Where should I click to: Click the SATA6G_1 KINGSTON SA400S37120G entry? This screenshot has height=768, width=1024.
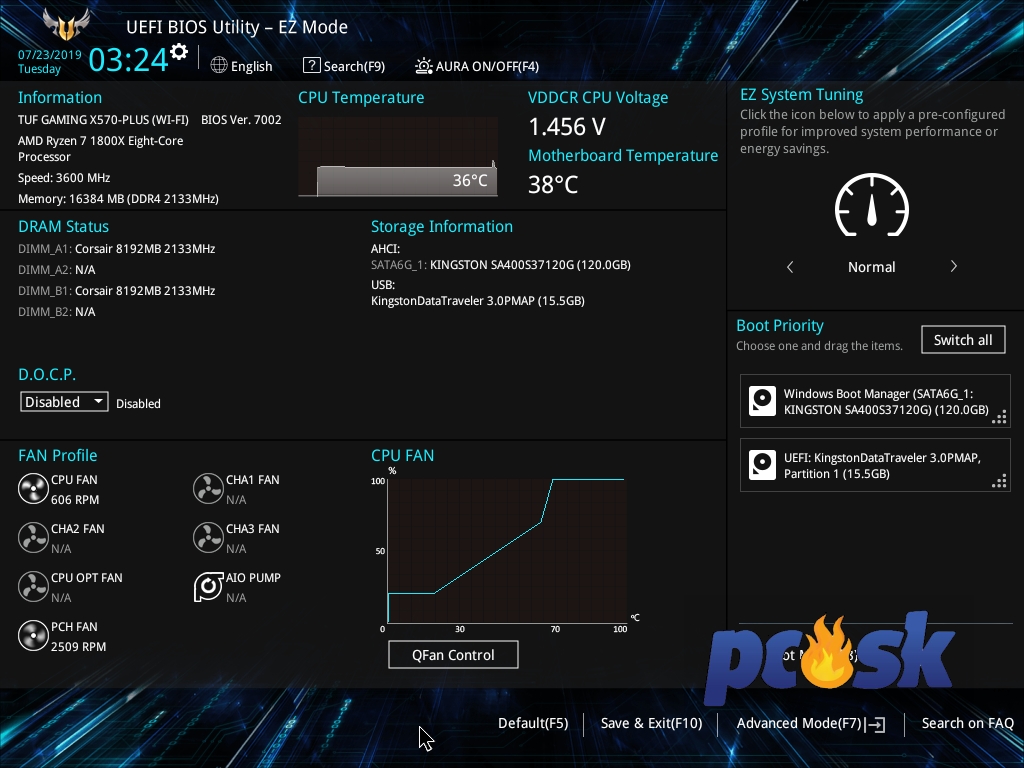[501, 264]
